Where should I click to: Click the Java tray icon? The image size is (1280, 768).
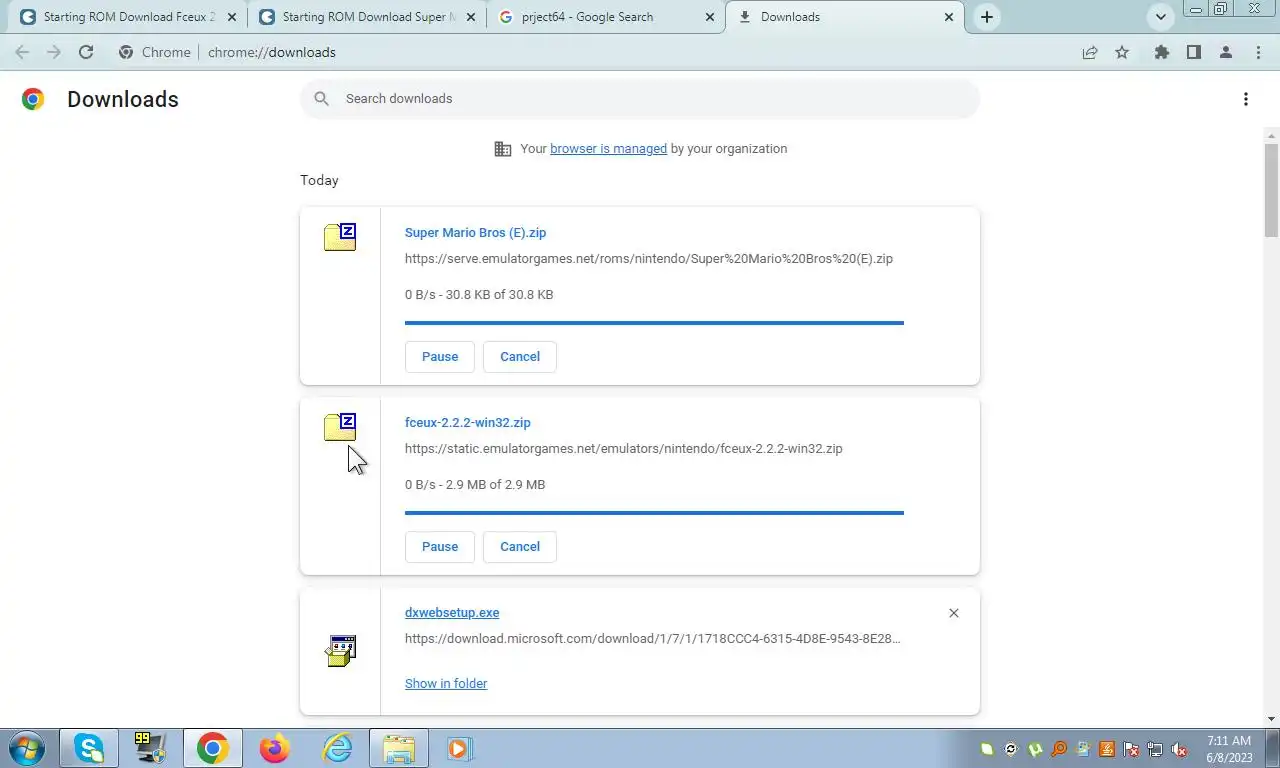coord(1107,749)
